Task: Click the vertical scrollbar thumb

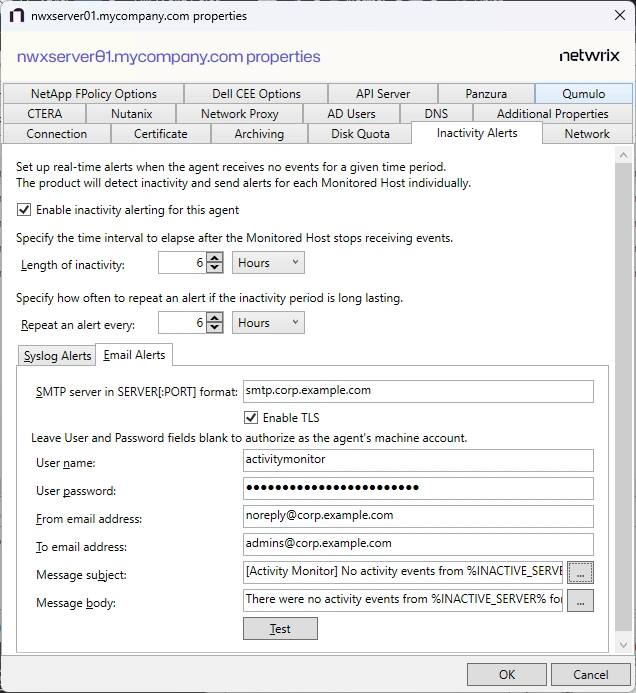Action: tap(623, 396)
